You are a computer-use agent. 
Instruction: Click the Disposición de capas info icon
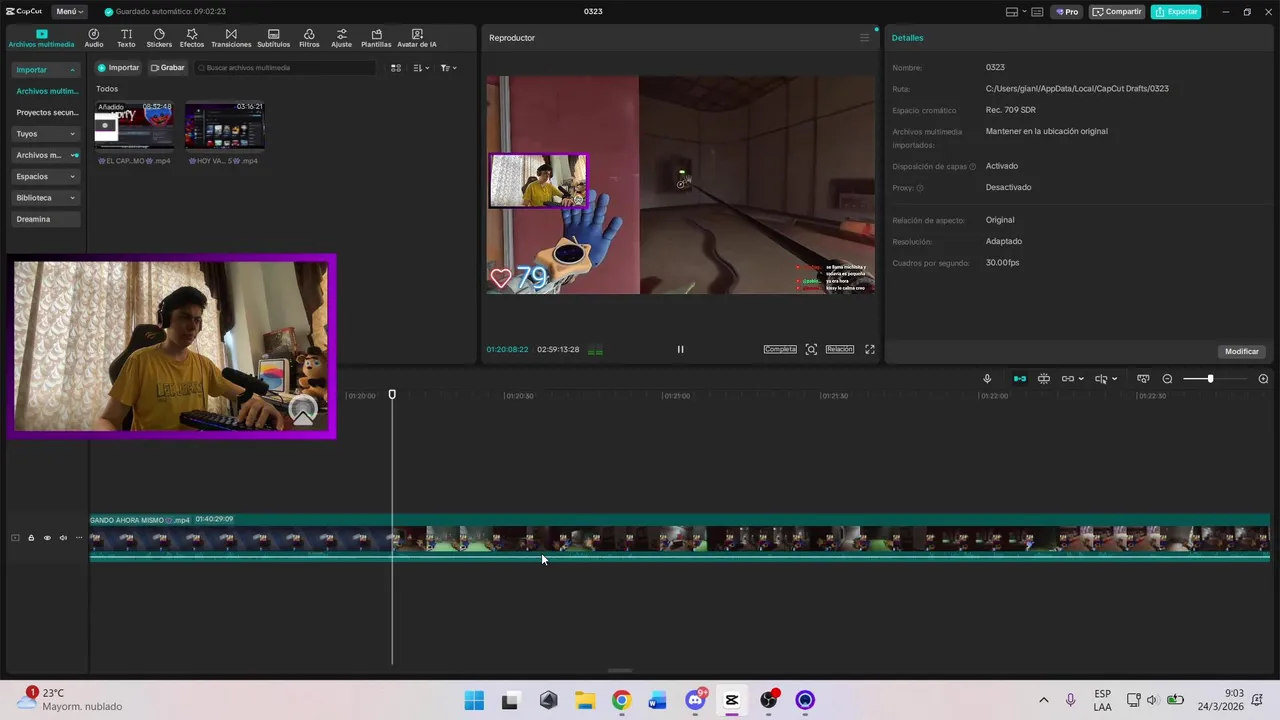pos(972,167)
